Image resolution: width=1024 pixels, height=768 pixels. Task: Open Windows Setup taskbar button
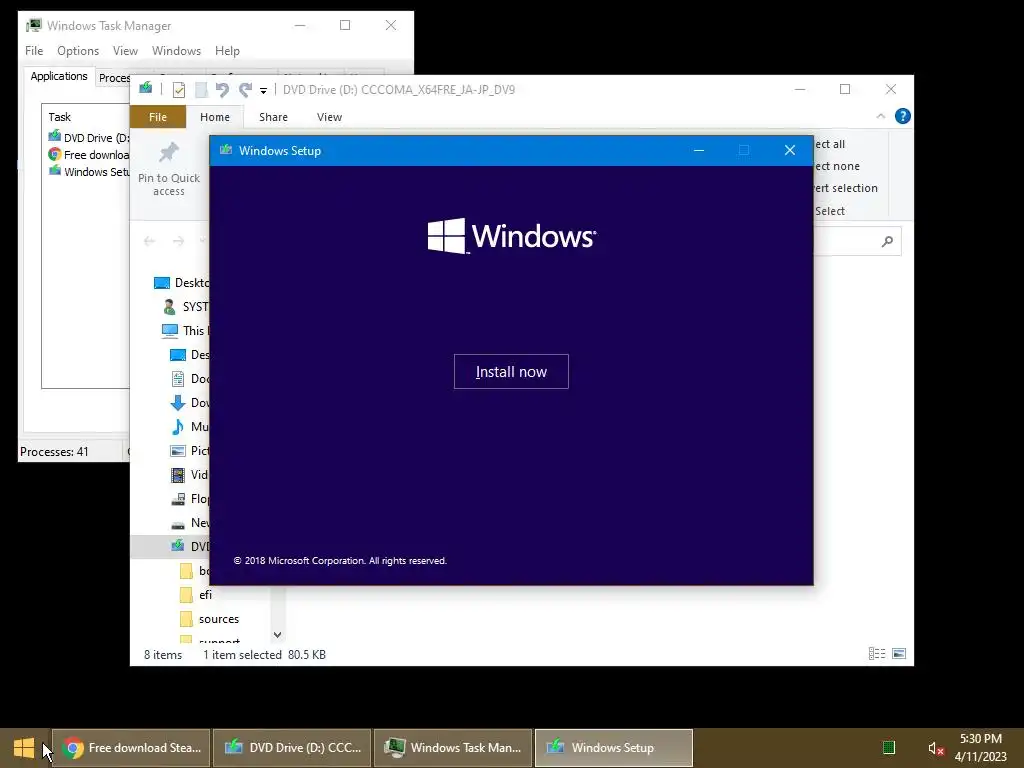(x=614, y=748)
